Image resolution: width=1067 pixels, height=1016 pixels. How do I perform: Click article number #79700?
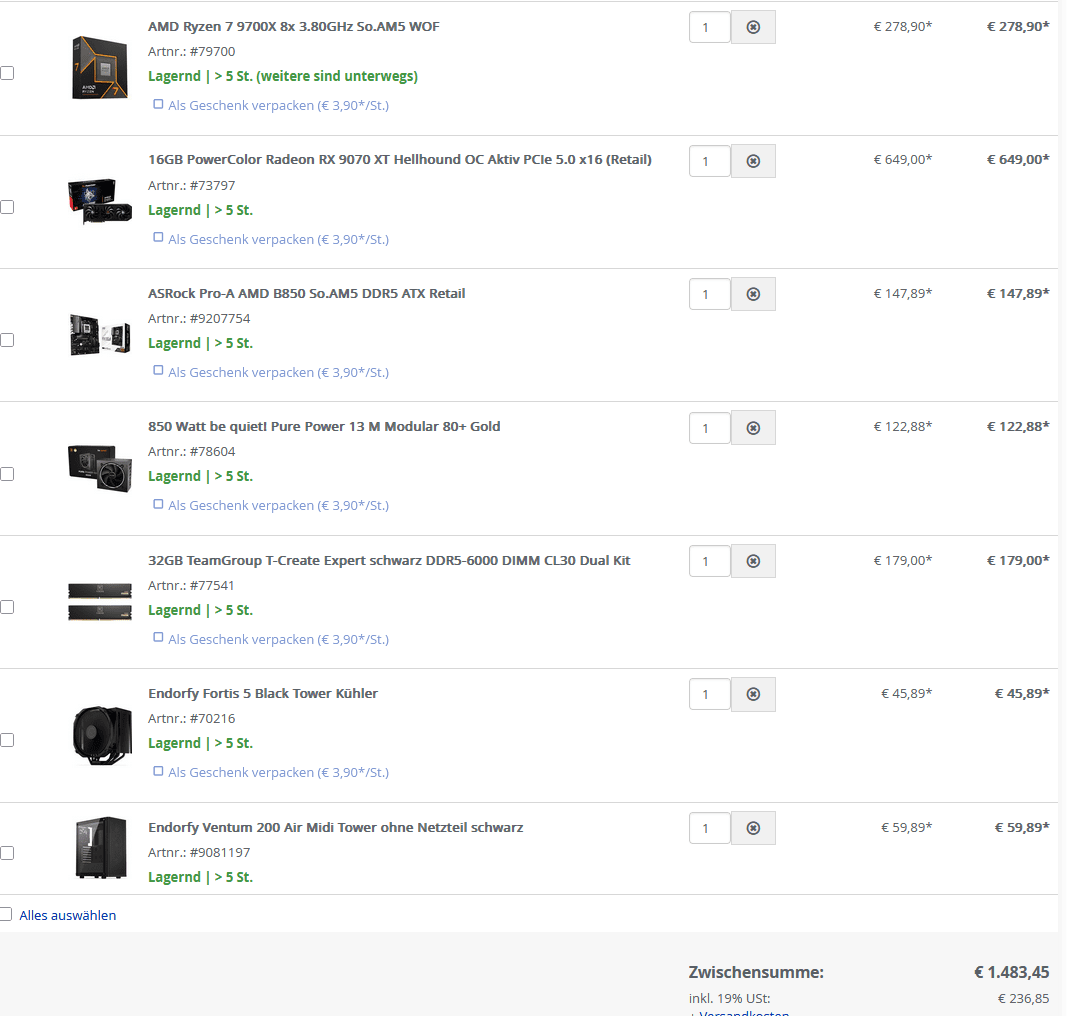[212, 52]
